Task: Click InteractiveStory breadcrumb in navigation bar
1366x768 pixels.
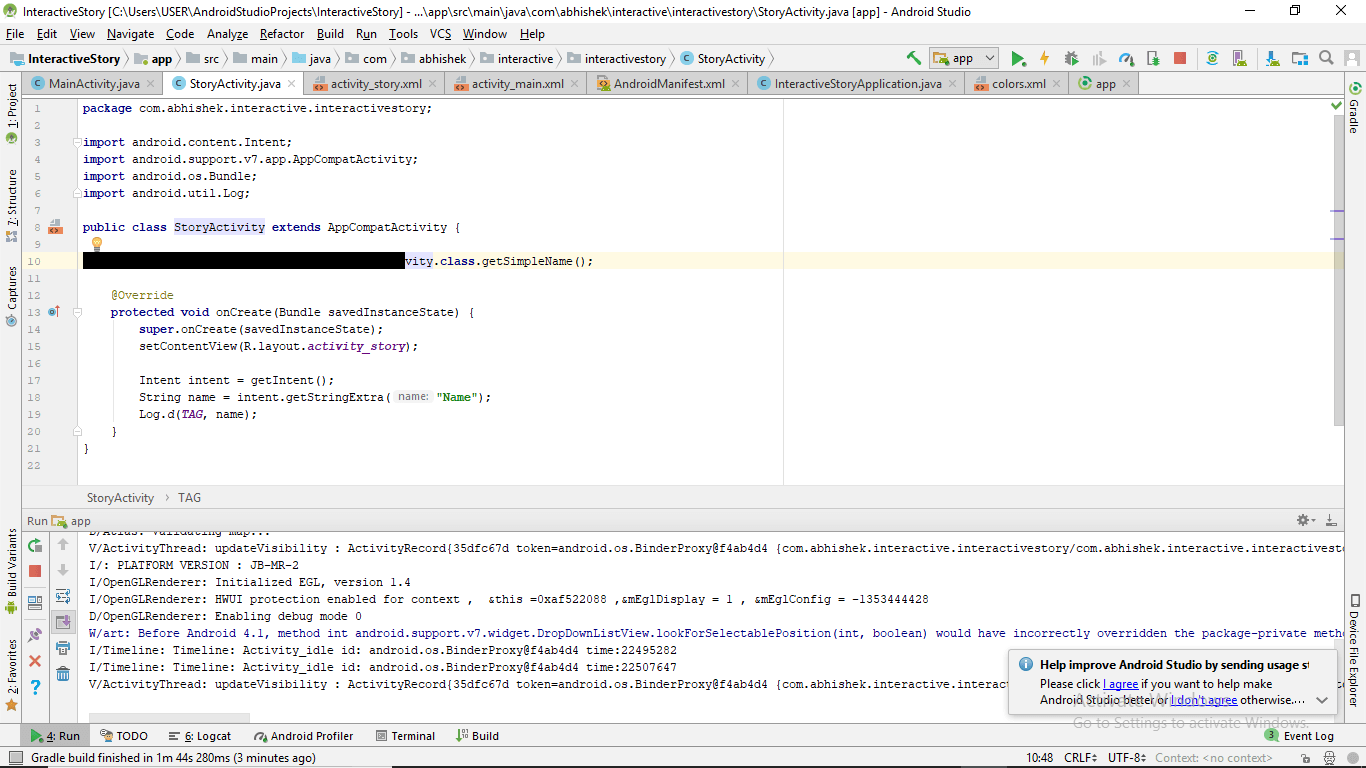Action: click(x=65, y=59)
